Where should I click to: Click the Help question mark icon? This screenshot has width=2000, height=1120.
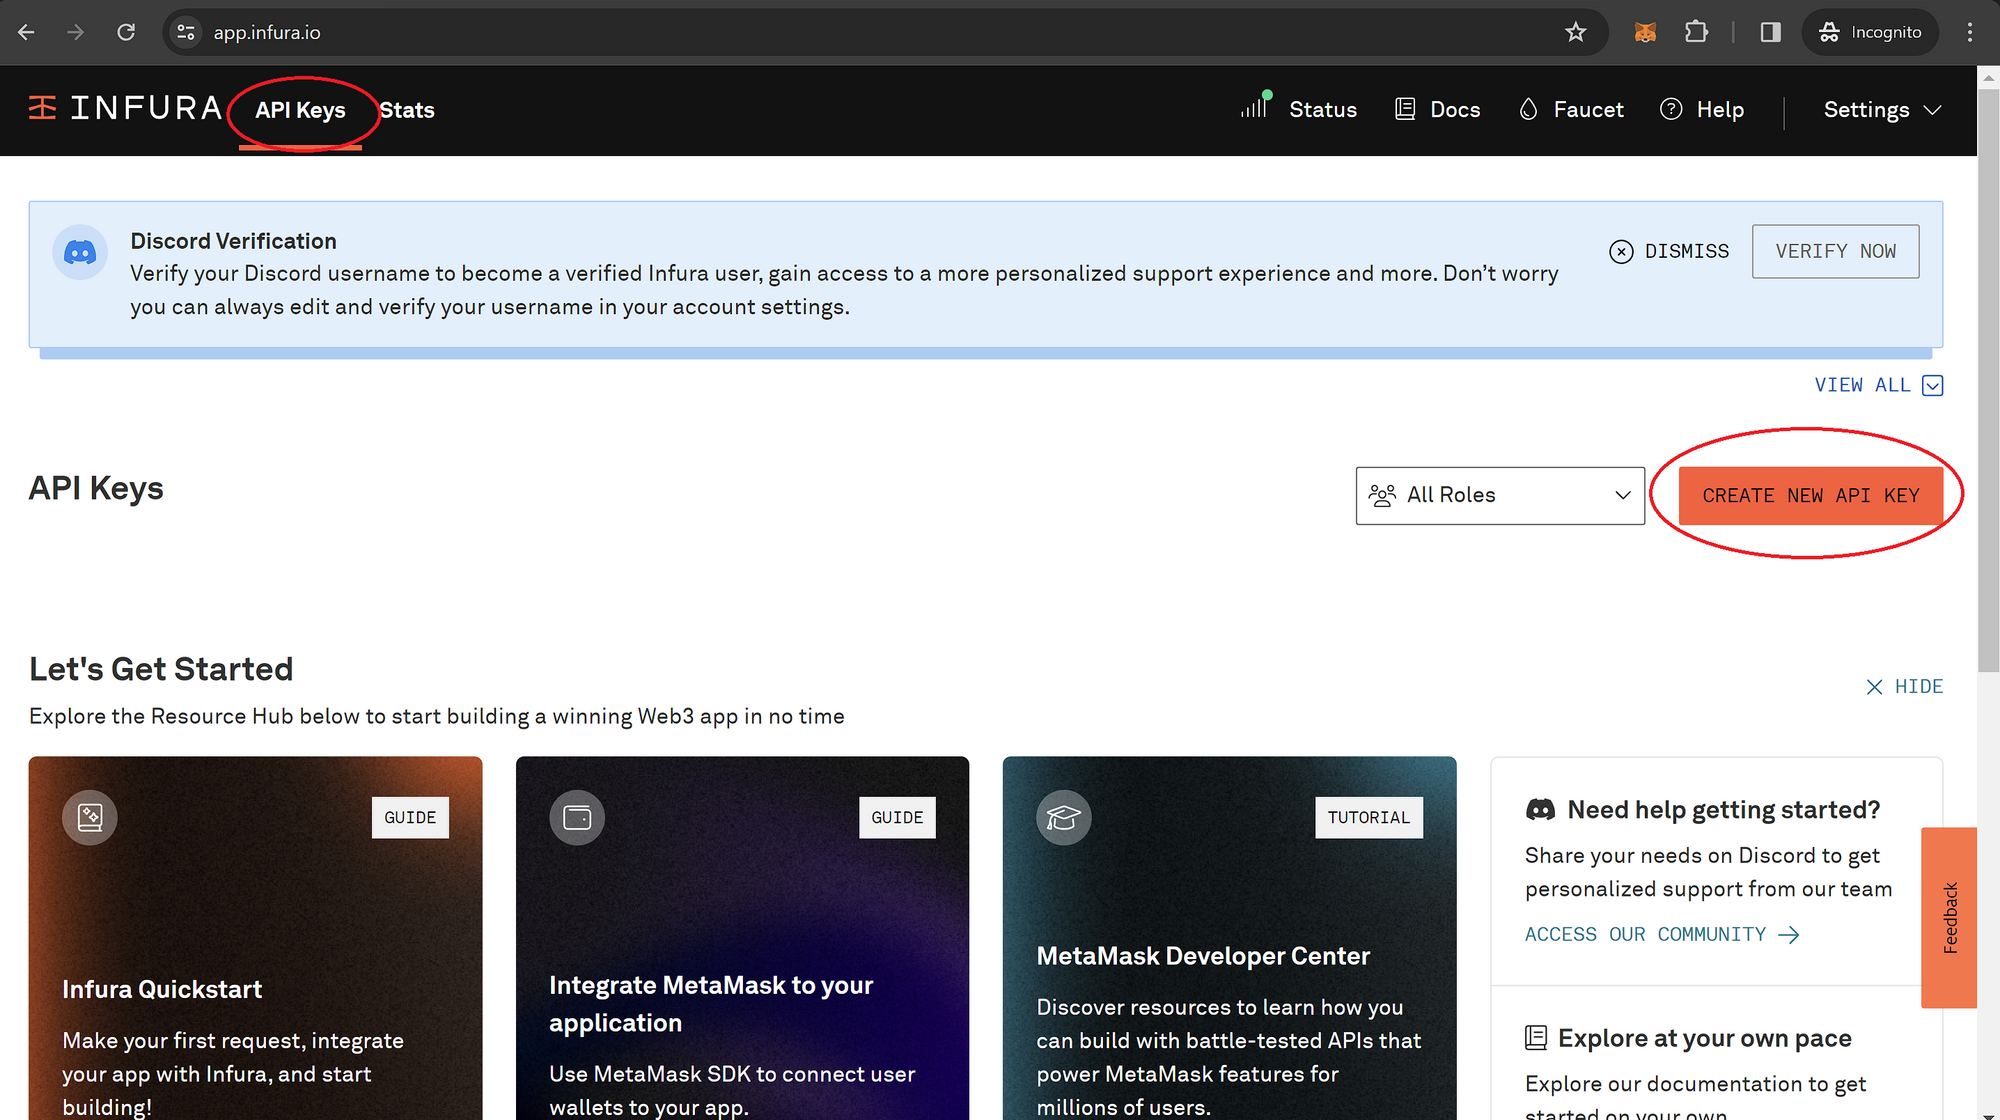1671,109
